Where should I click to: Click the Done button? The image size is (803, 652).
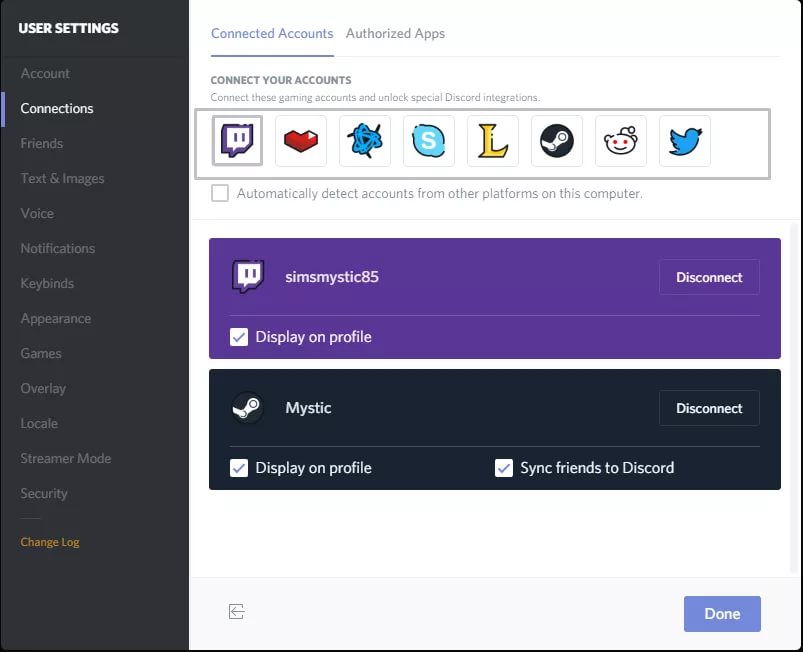(722, 614)
